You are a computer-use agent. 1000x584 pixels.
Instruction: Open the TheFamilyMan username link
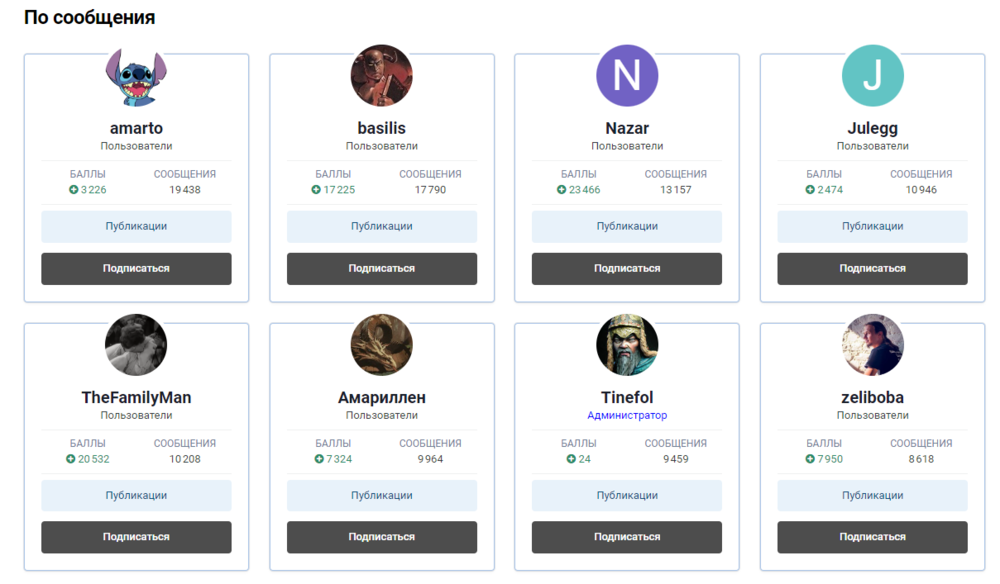coord(136,397)
